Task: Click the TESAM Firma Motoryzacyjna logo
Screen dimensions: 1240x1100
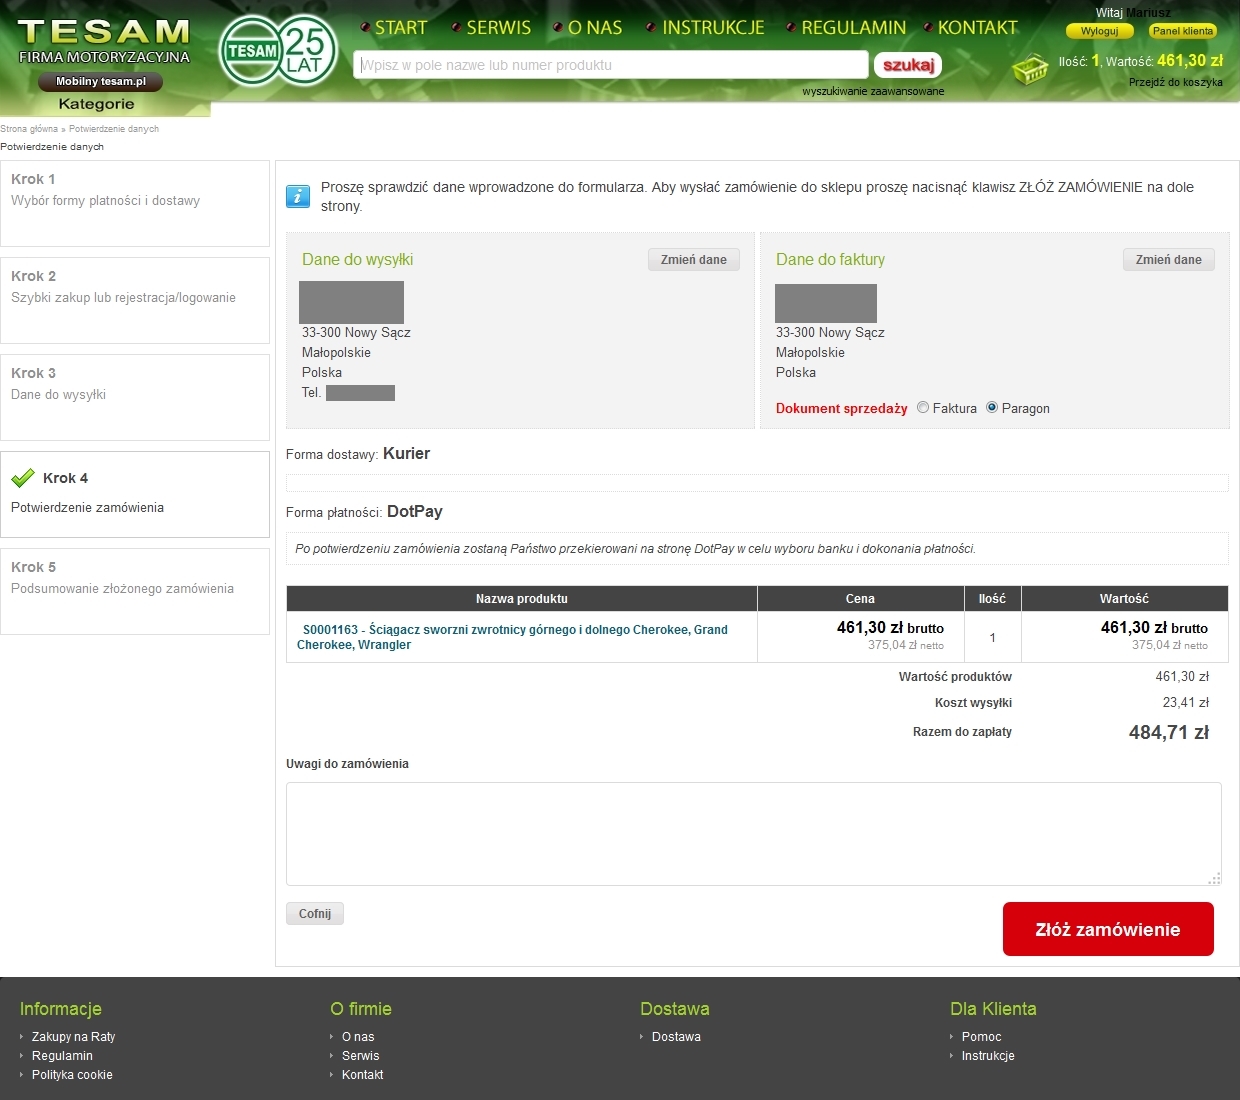Action: 104,41
